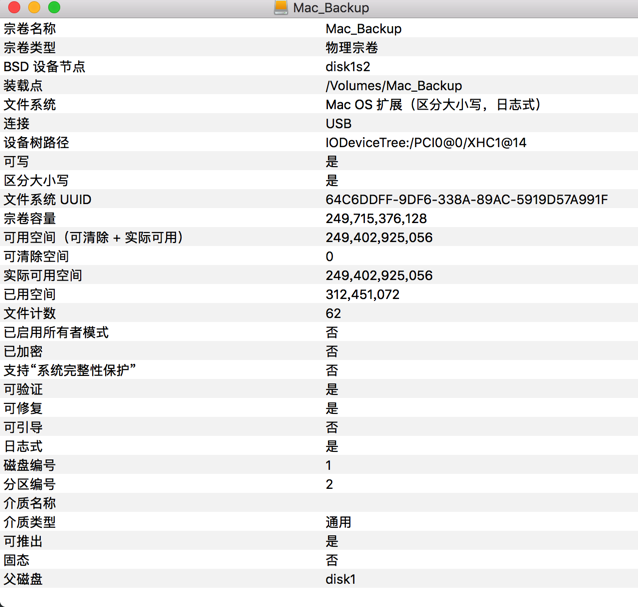Click 否 in the 已启用所有者模式 row
Viewport: 638px width, 607px height.
[332, 333]
